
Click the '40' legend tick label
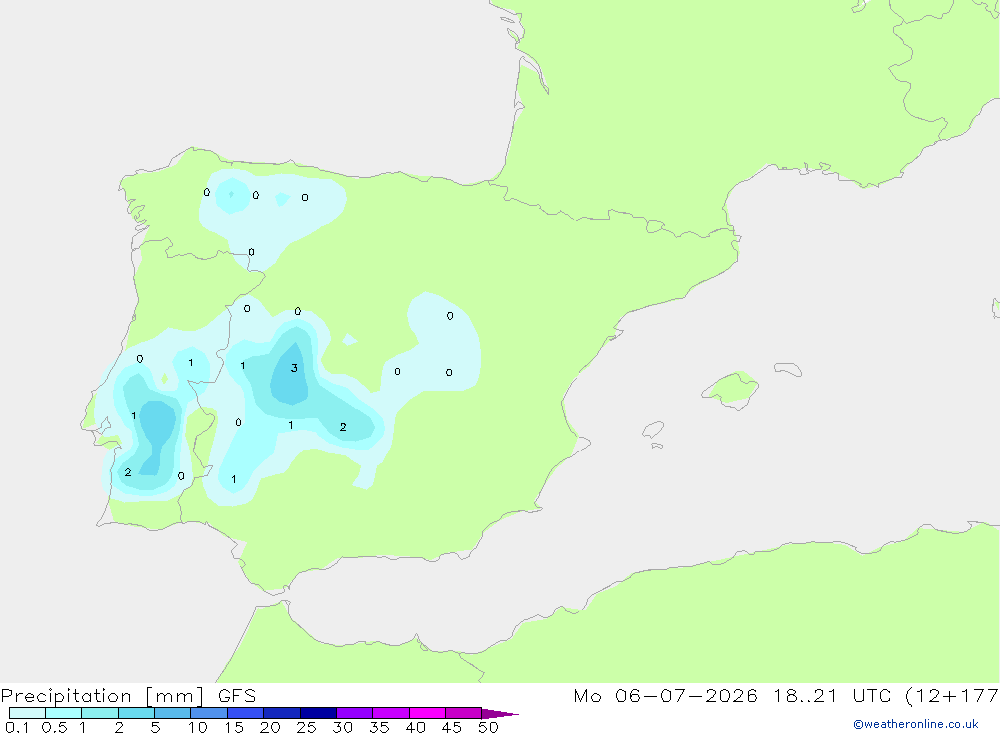click(x=415, y=727)
